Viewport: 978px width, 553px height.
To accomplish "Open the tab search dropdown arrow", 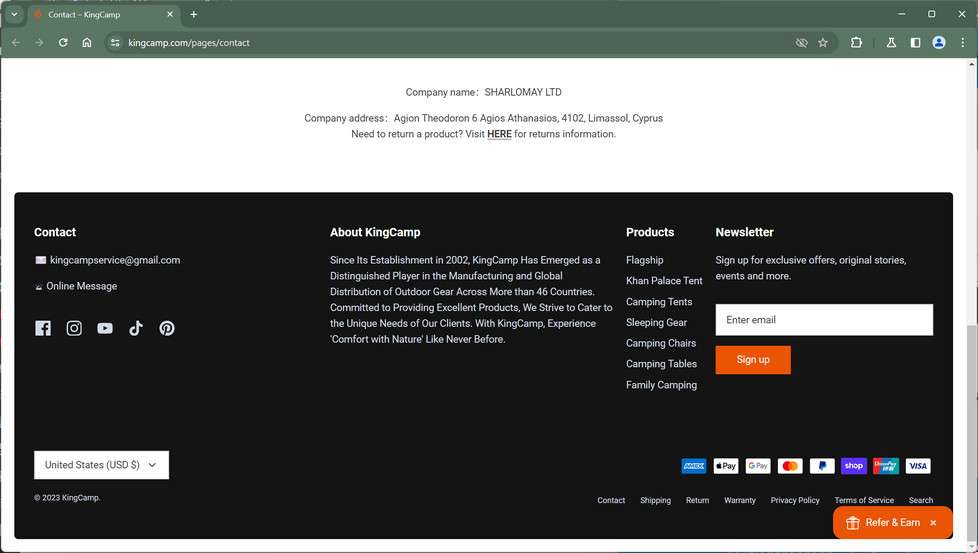I will (x=14, y=14).
